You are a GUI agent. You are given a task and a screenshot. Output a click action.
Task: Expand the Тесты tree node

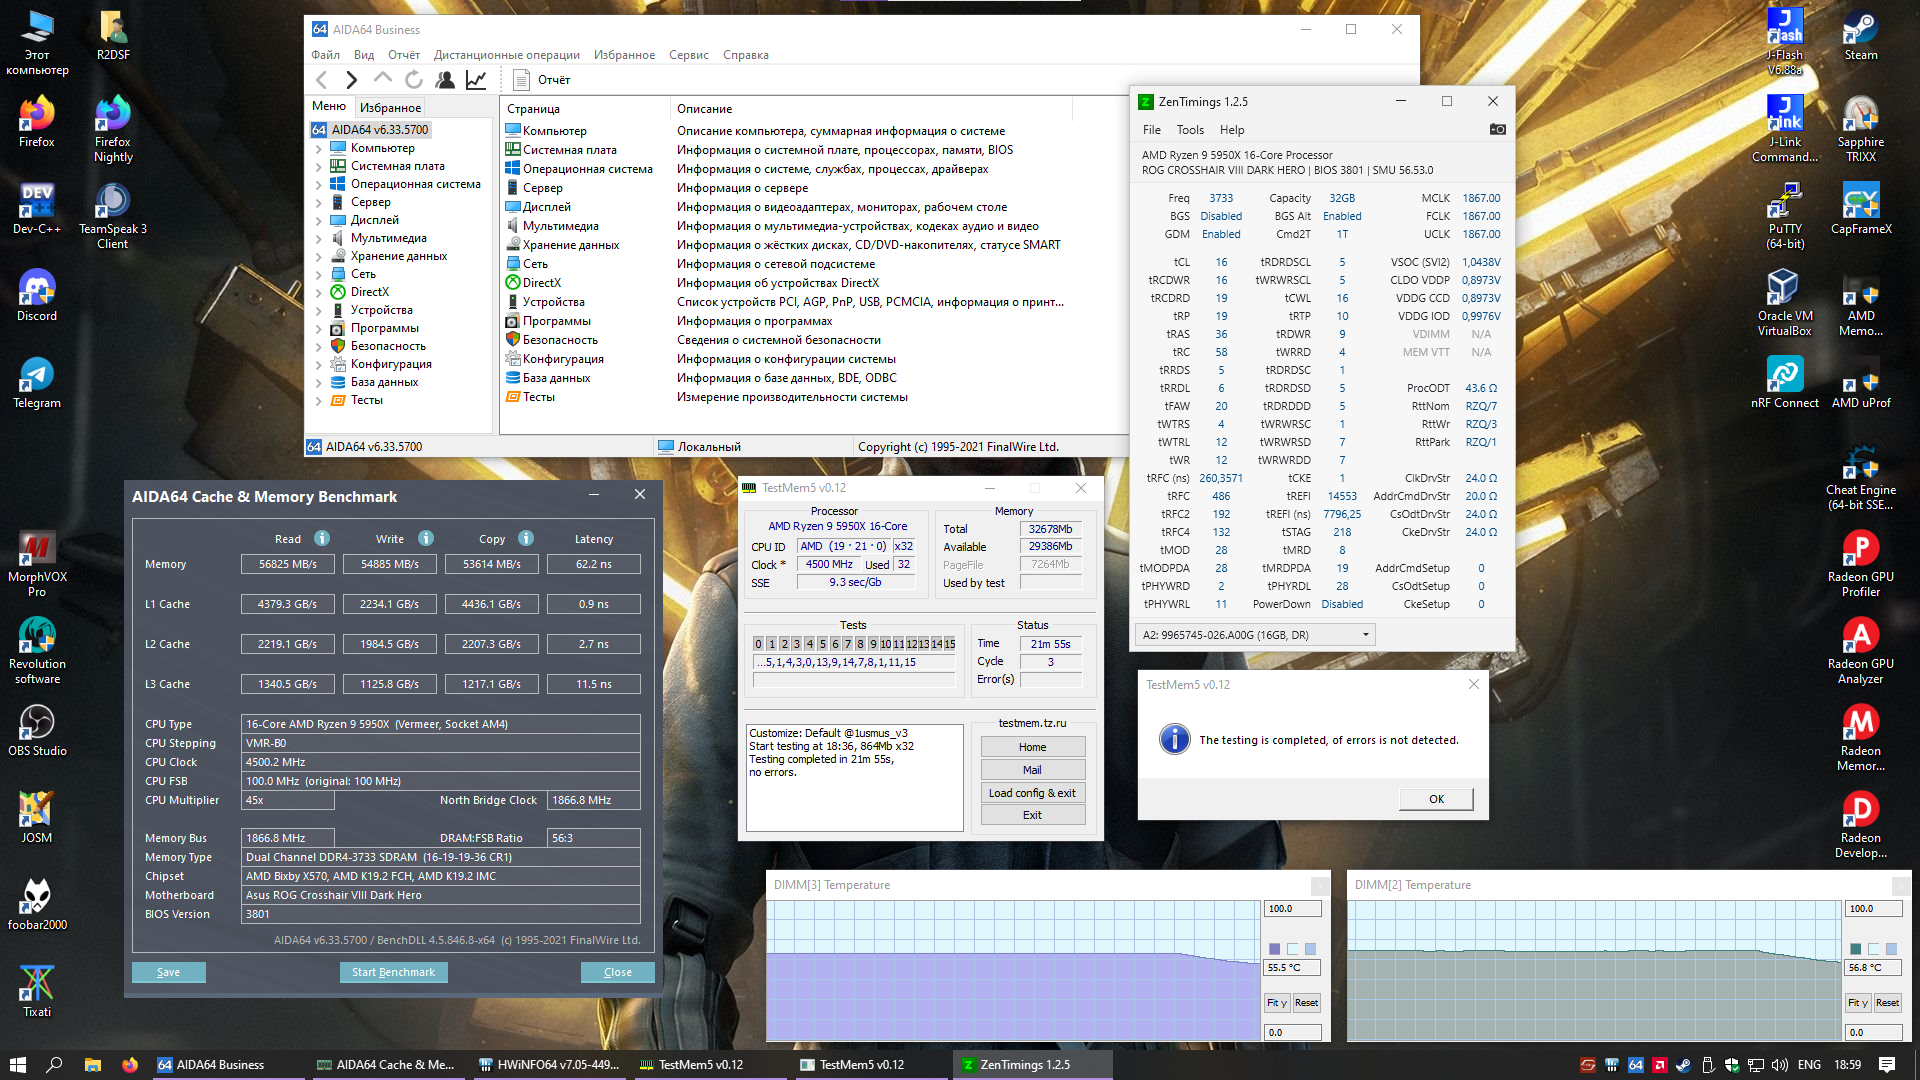(x=319, y=400)
